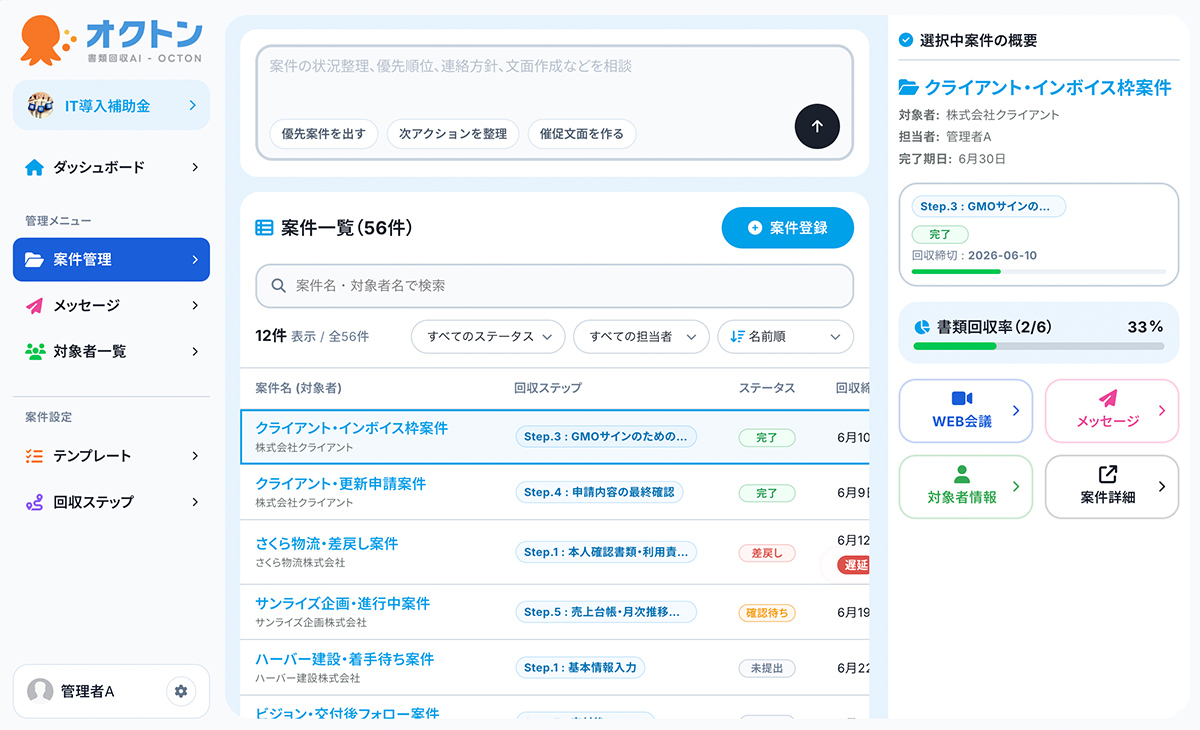Send prompt with the up-arrow button
This screenshot has height=730, width=1200.
click(817, 126)
